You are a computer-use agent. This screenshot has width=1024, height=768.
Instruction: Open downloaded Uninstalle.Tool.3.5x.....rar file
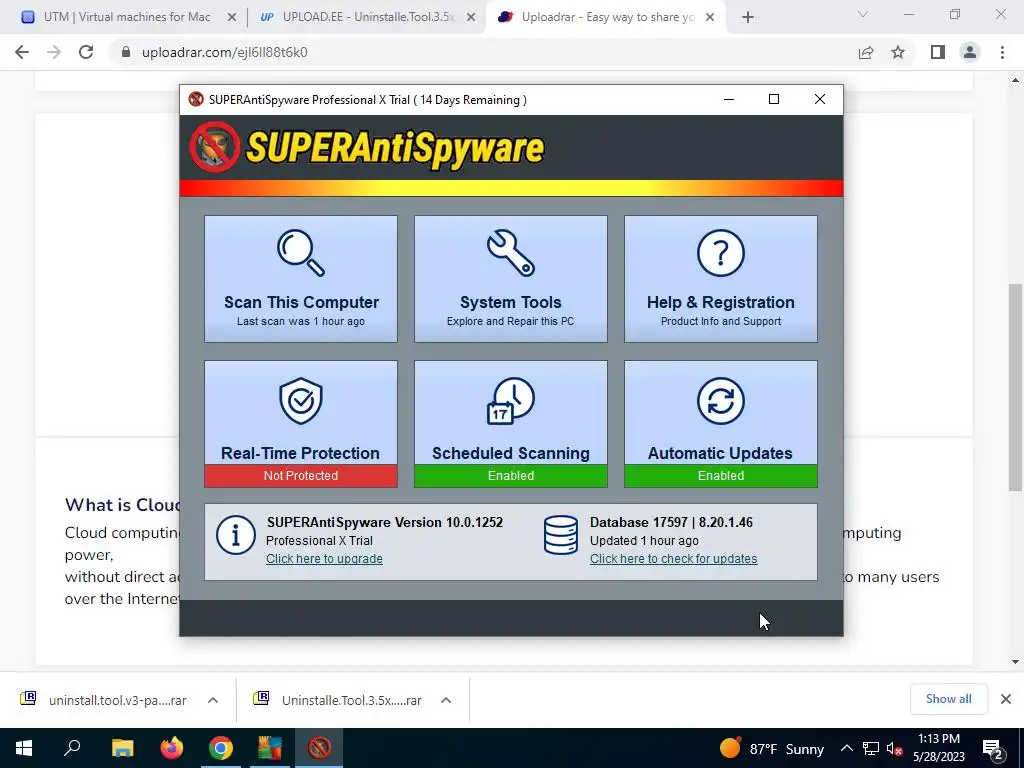click(337, 700)
